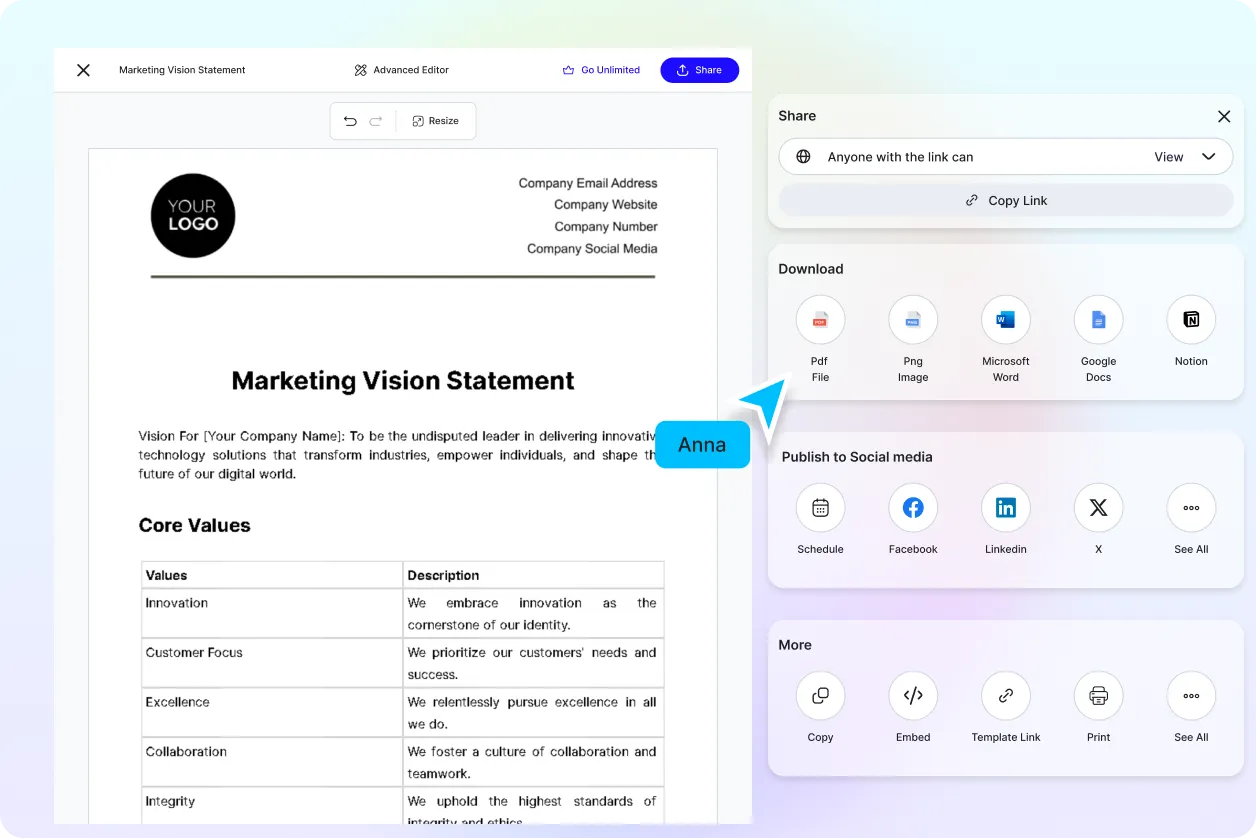Image resolution: width=1256 pixels, height=838 pixels.
Task: Click the blue Share button
Action: pyautogui.click(x=699, y=70)
